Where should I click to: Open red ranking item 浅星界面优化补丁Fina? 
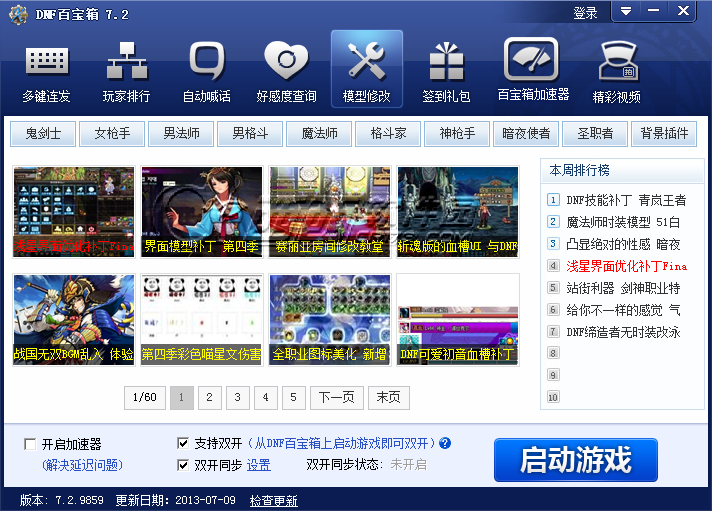(x=626, y=266)
